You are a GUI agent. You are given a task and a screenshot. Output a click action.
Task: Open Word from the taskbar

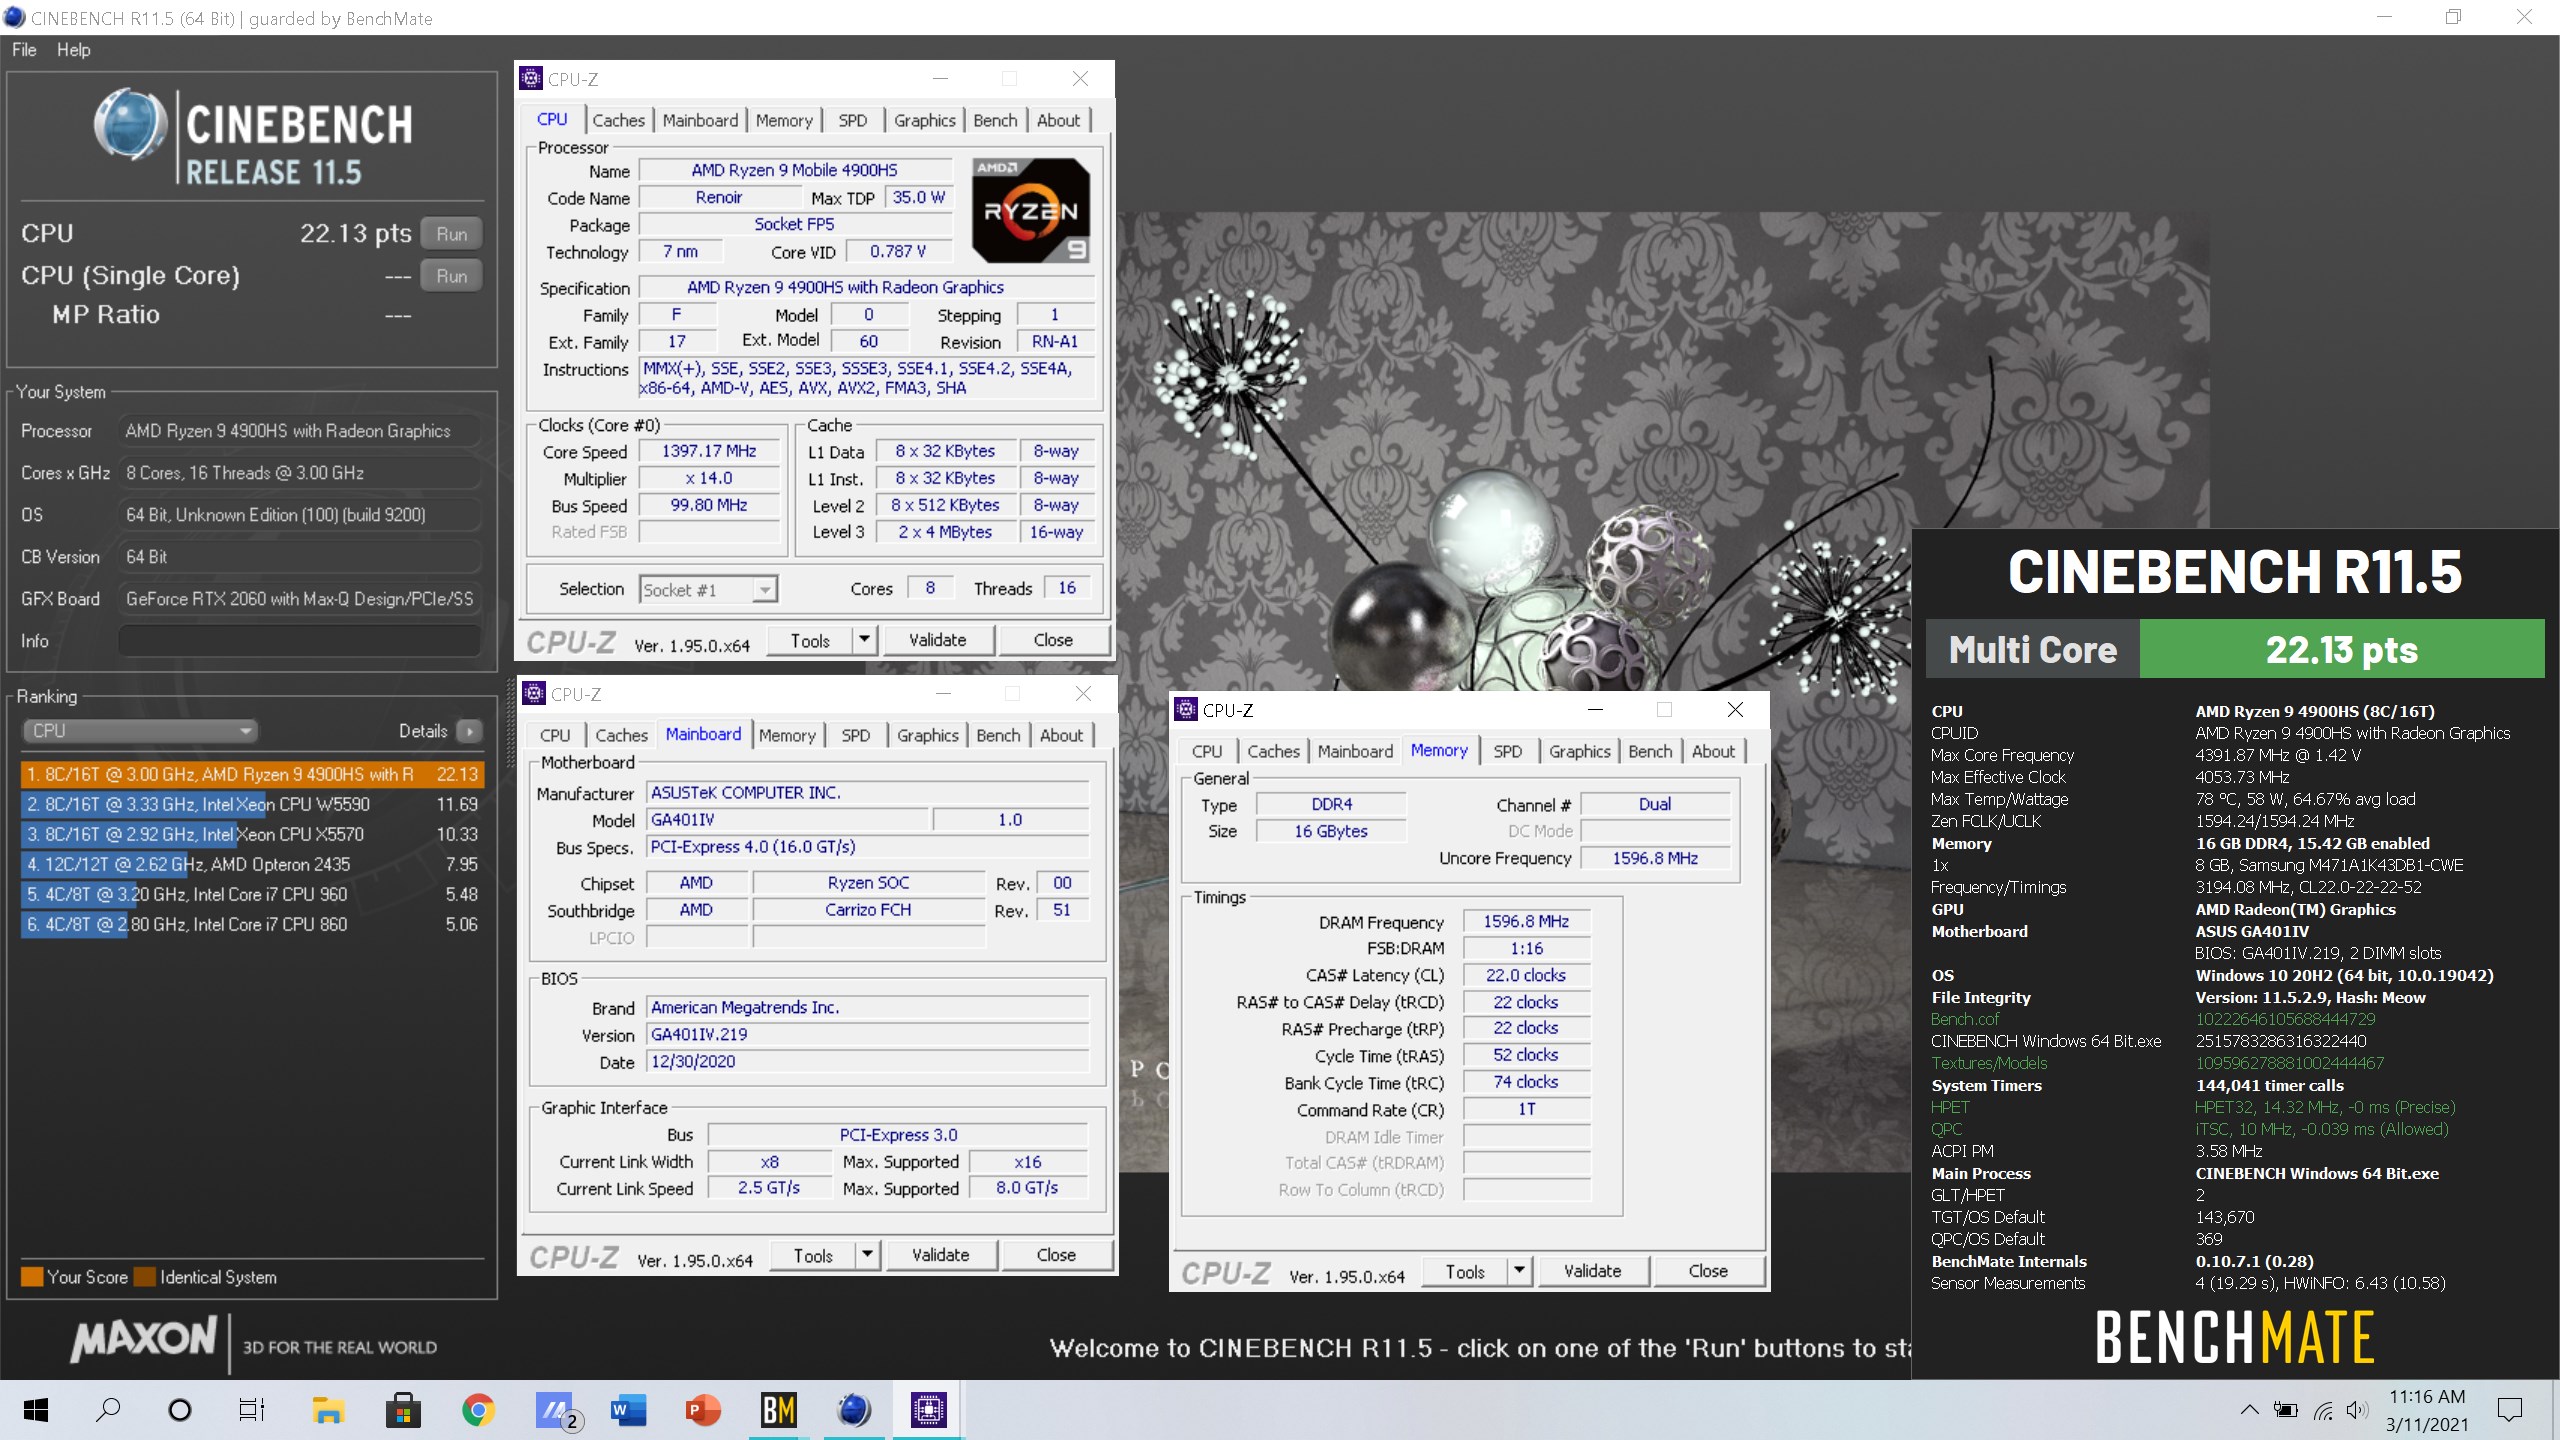click(628, 1410)
